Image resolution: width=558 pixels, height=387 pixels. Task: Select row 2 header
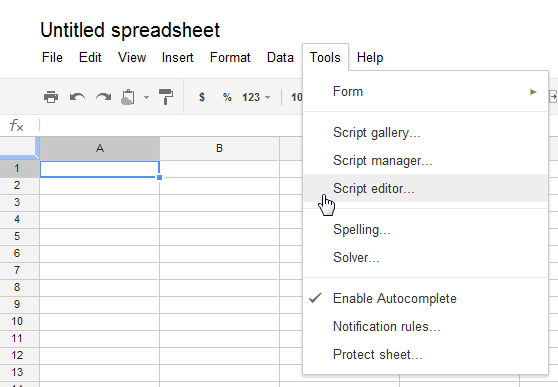[19, 185]
